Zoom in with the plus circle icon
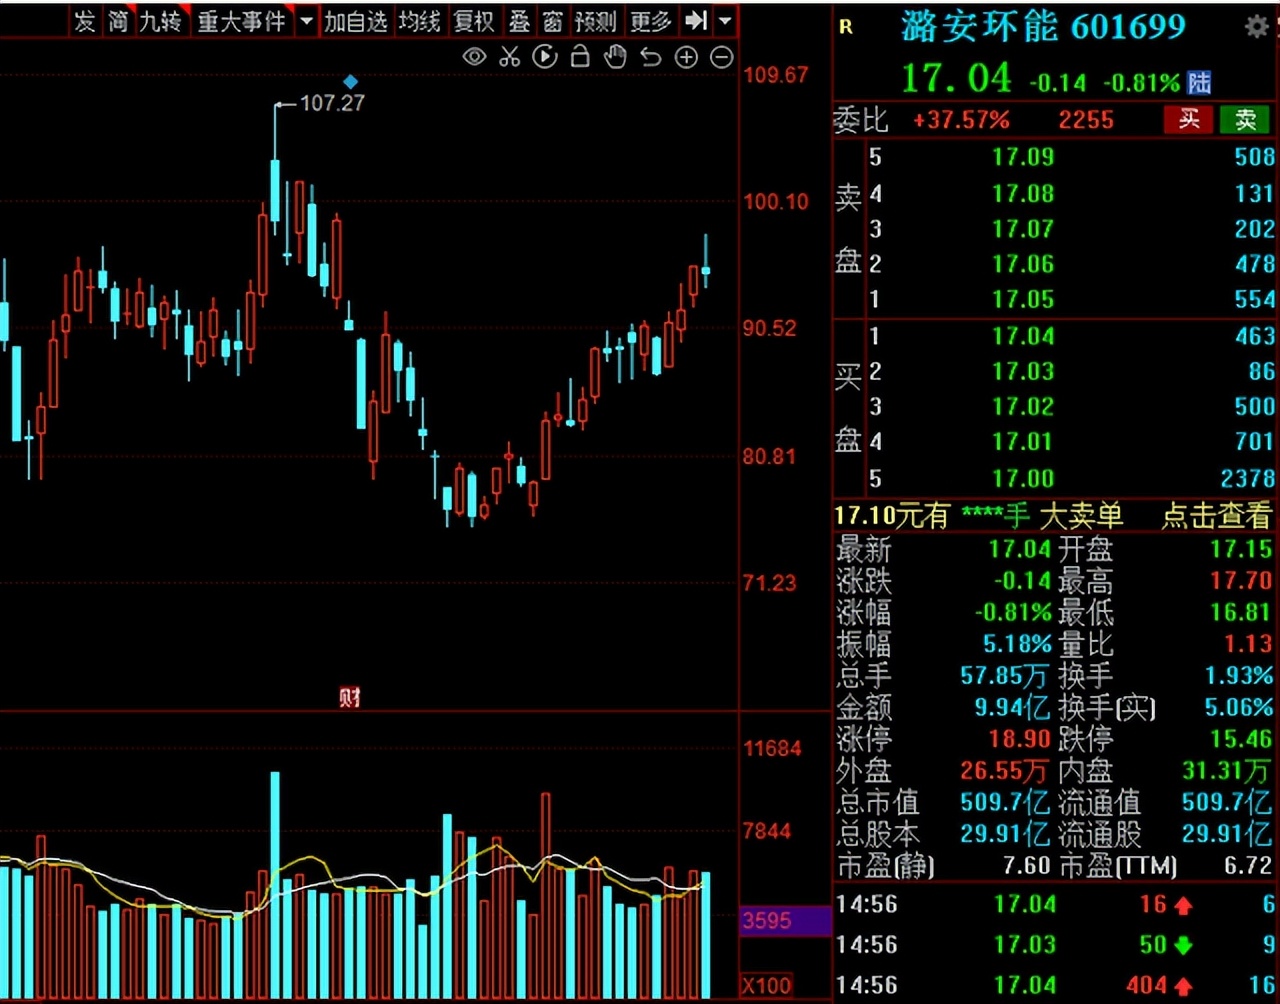 pos(686,57)
